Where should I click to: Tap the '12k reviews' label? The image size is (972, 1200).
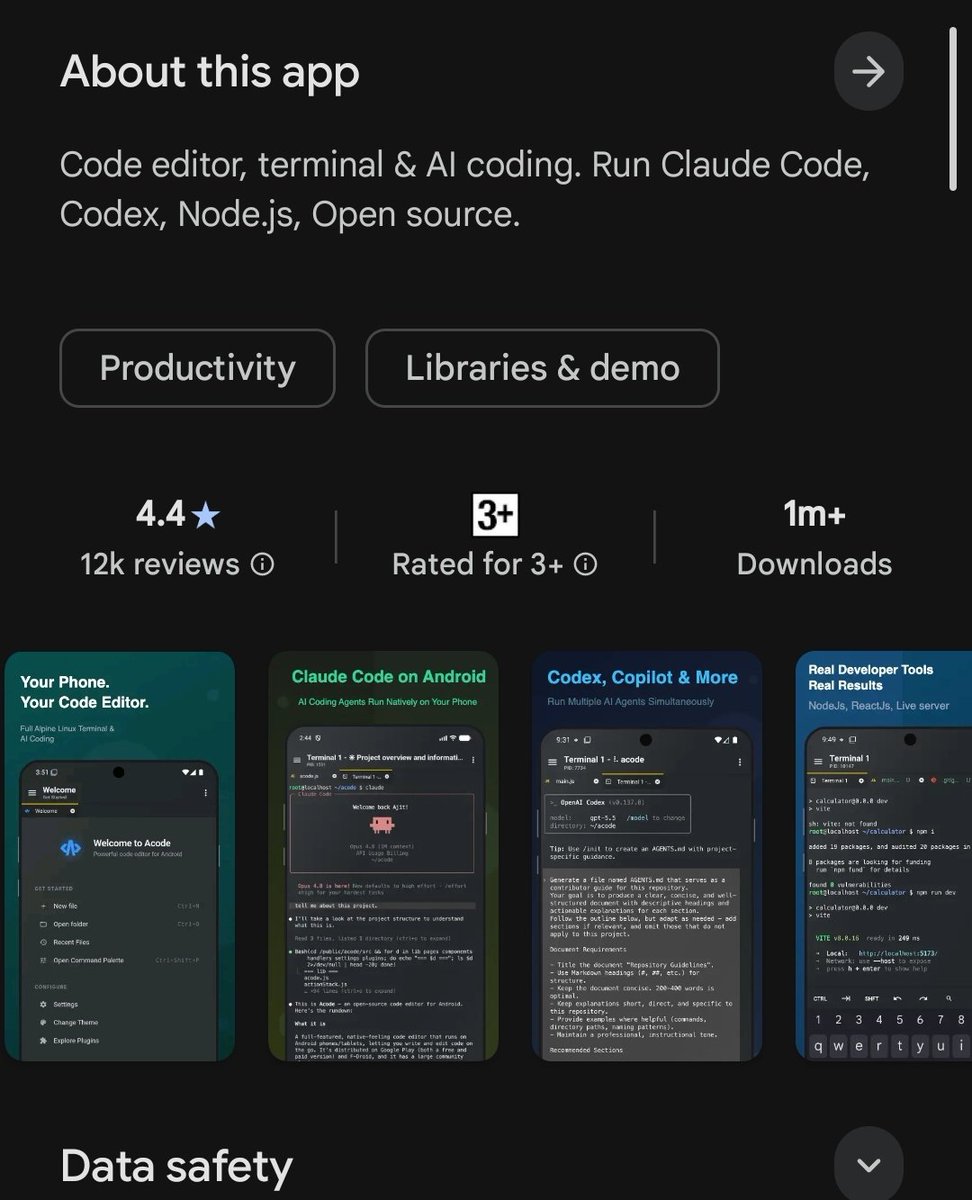pos(160,564)
